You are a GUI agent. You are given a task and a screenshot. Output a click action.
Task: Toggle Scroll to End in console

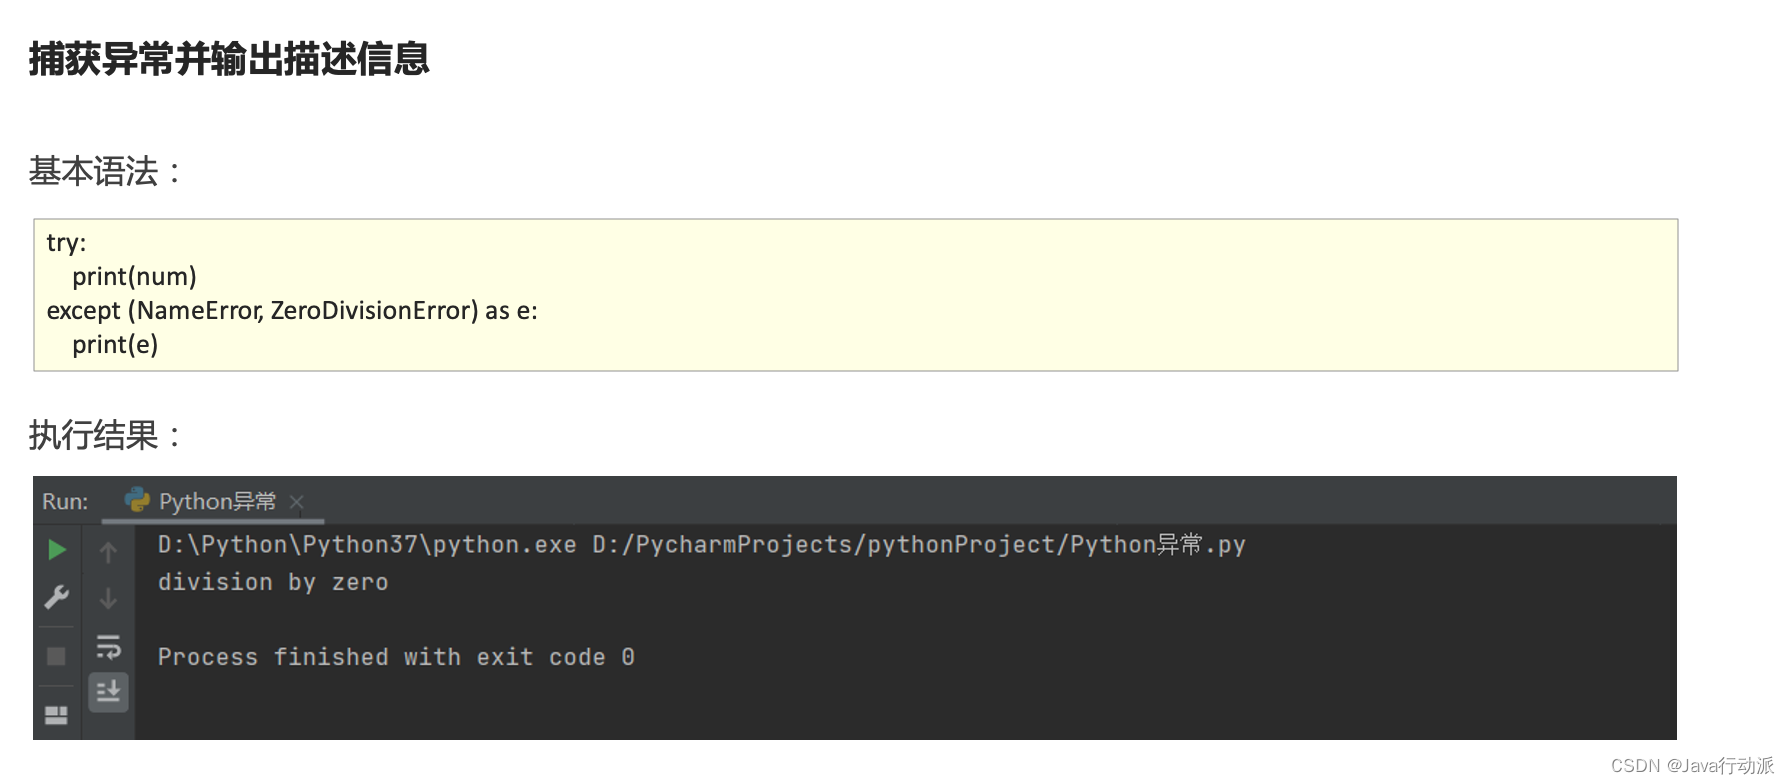click(108, 691)
